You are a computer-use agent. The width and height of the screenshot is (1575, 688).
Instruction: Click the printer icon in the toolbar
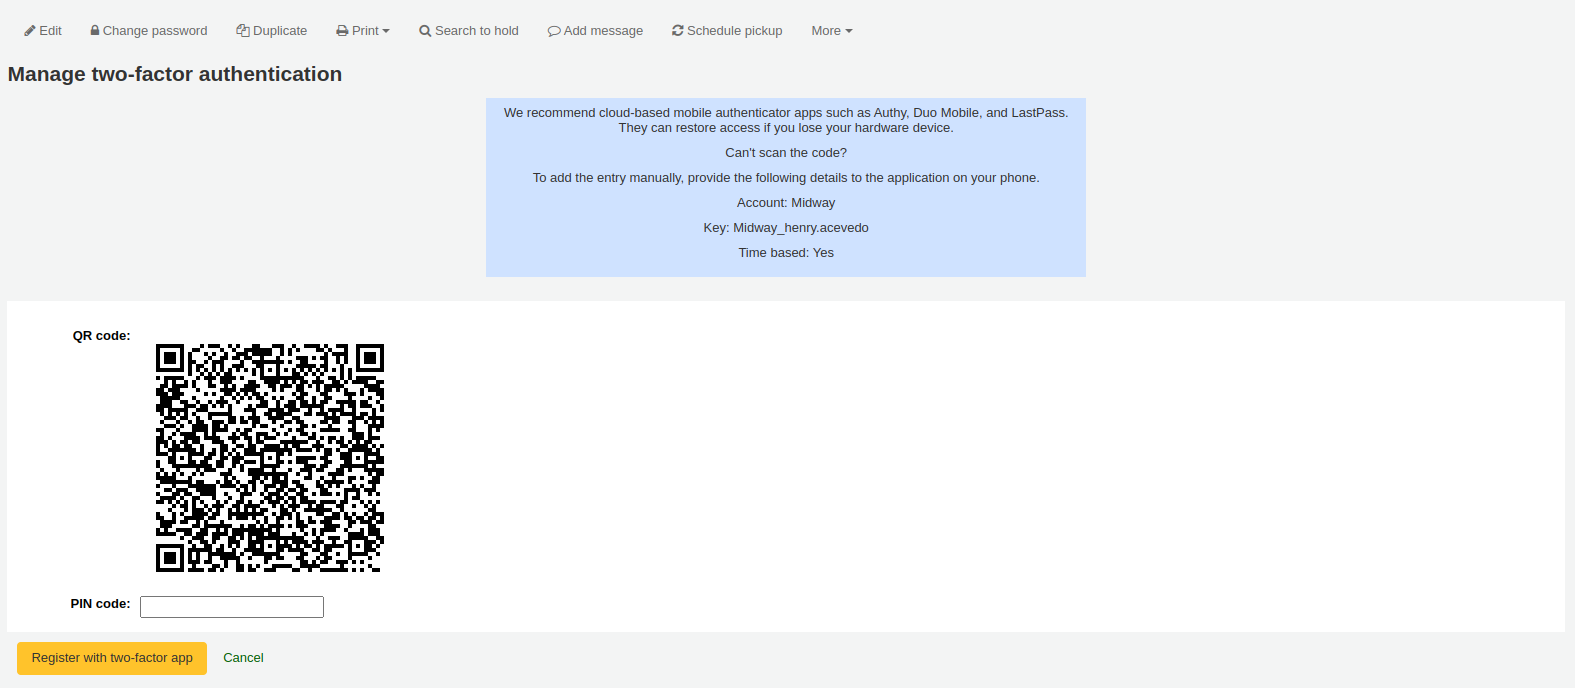tap(342, 31)
